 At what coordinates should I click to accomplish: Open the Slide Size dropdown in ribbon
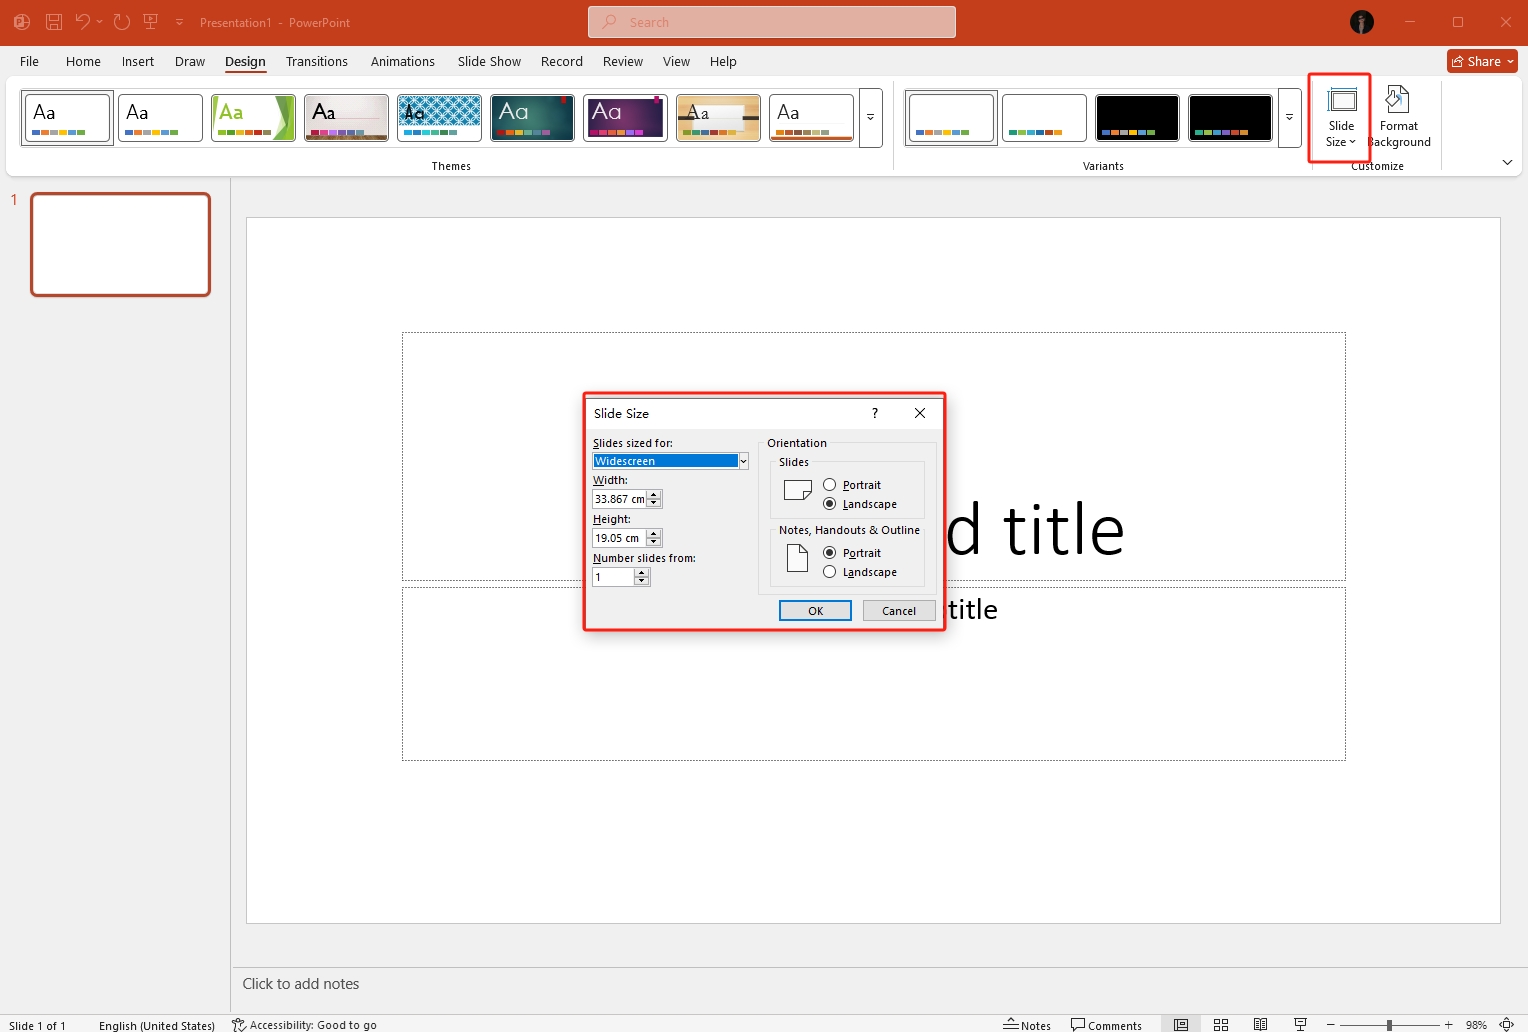1340,118
